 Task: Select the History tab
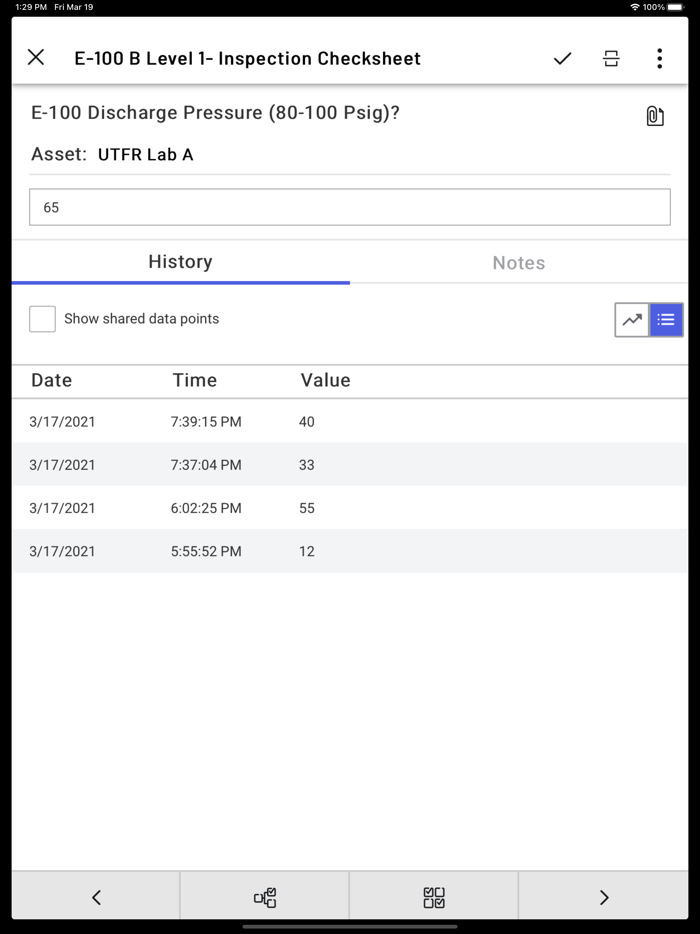(181, 262)
